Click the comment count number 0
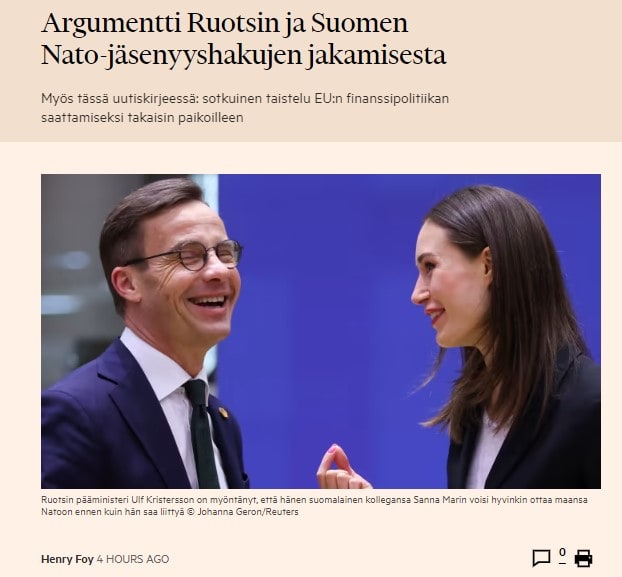Viewport: 622px width, 577px height. tap(562, 552)
